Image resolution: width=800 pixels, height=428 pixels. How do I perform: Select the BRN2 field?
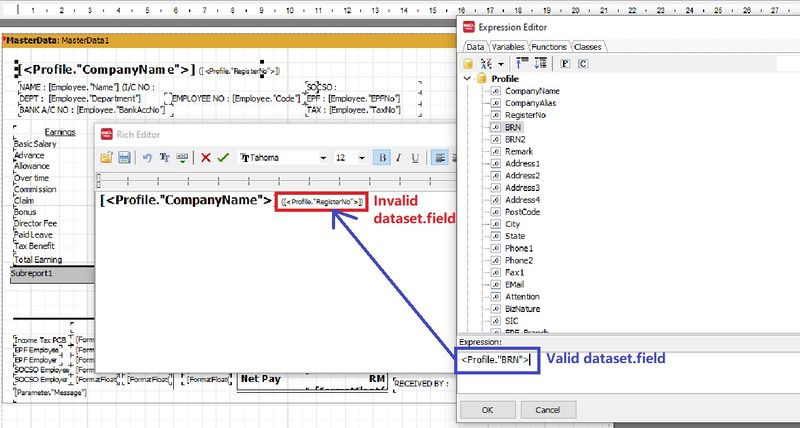click(x=515, y=139)
